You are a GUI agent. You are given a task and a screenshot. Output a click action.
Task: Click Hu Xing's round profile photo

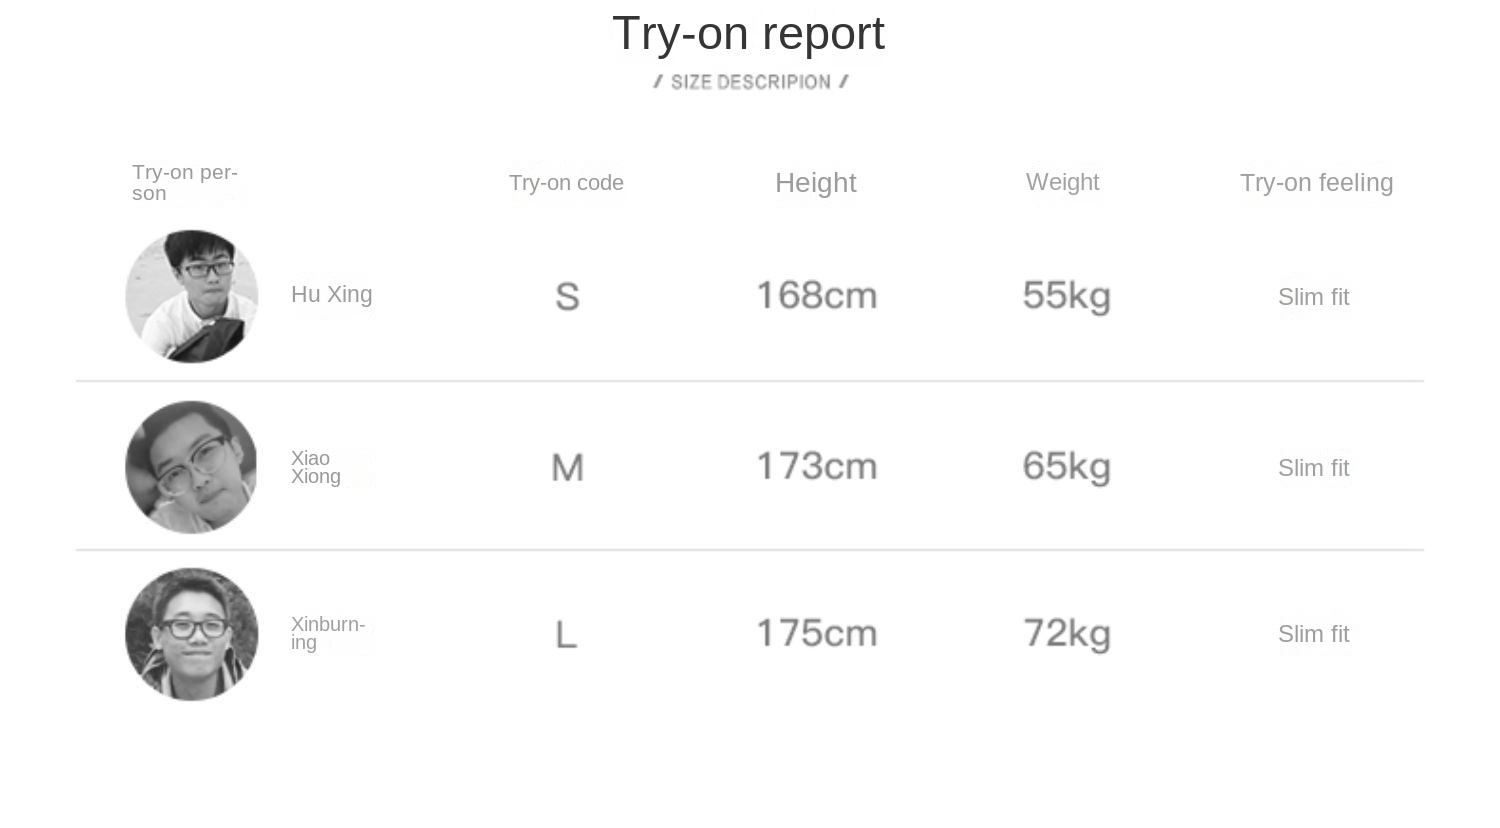(x=192, y=296)
